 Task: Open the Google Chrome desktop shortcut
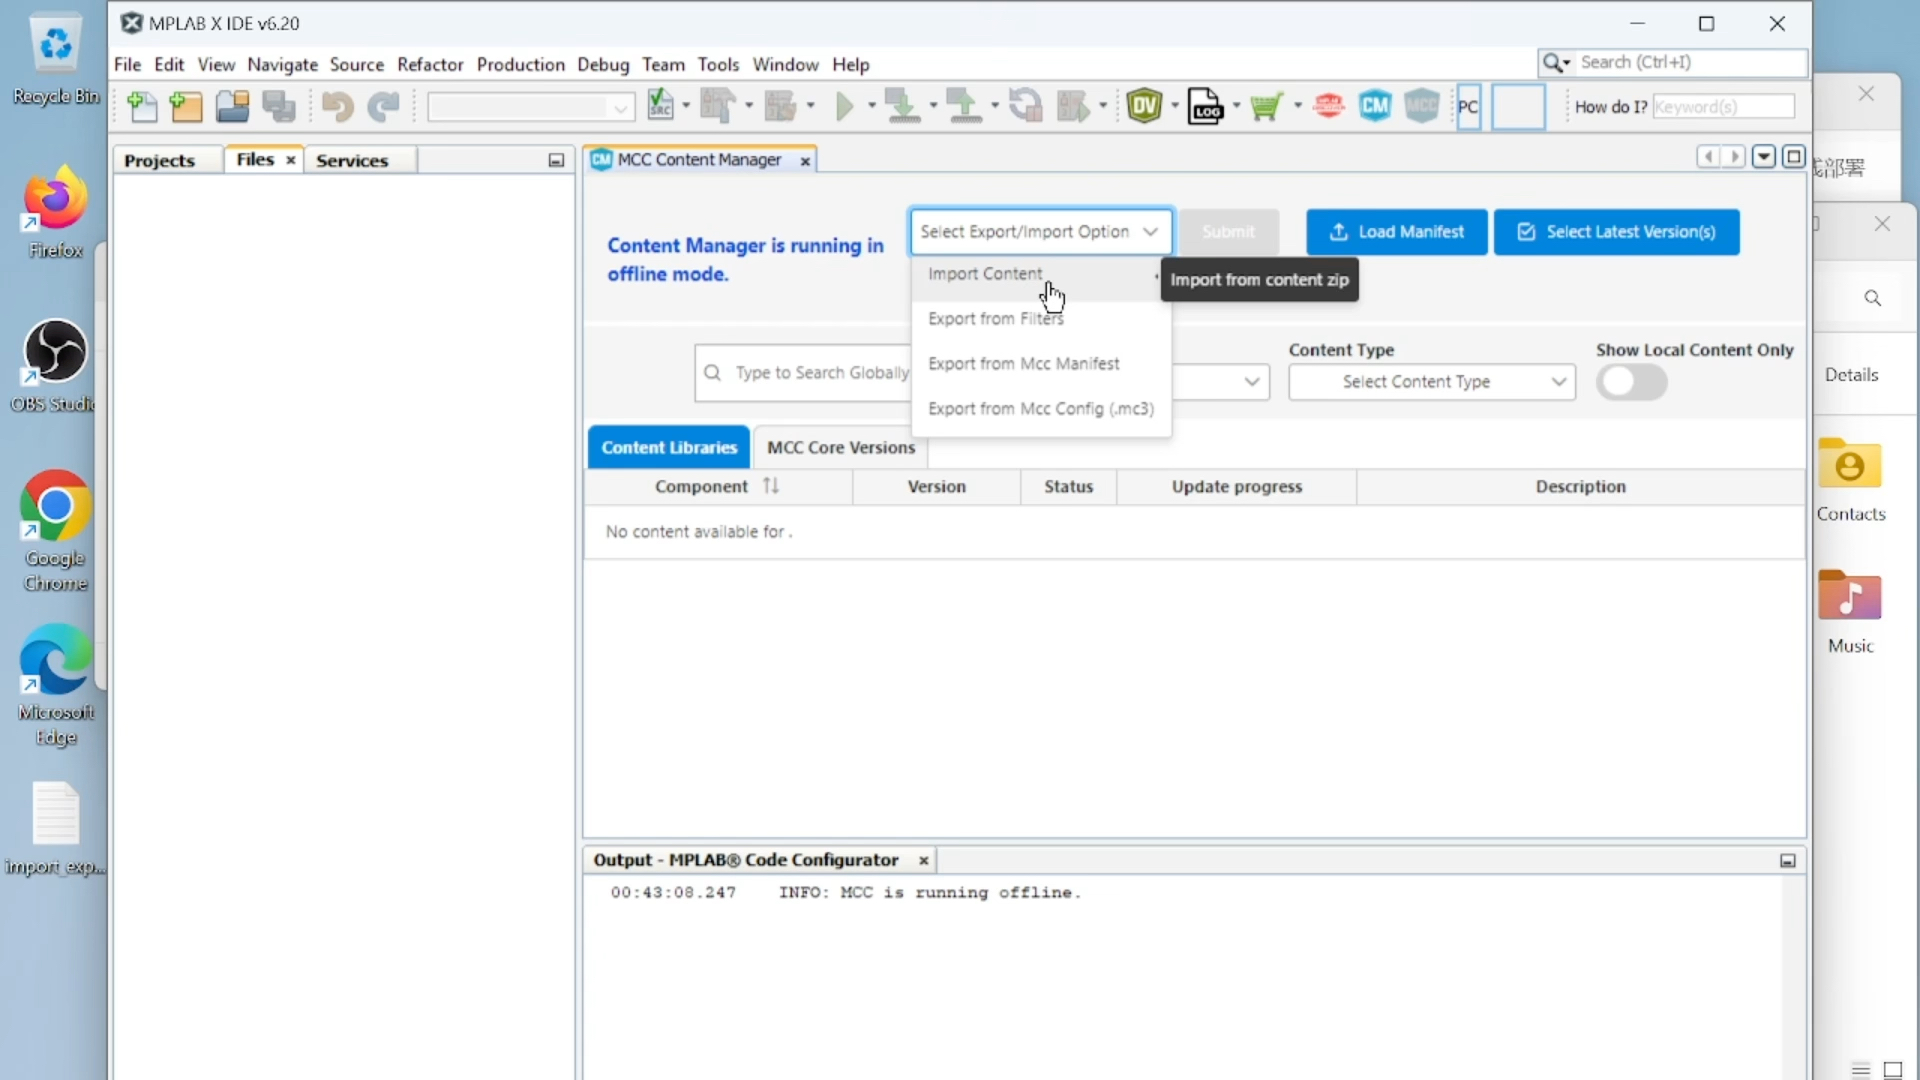coord(56,531)
